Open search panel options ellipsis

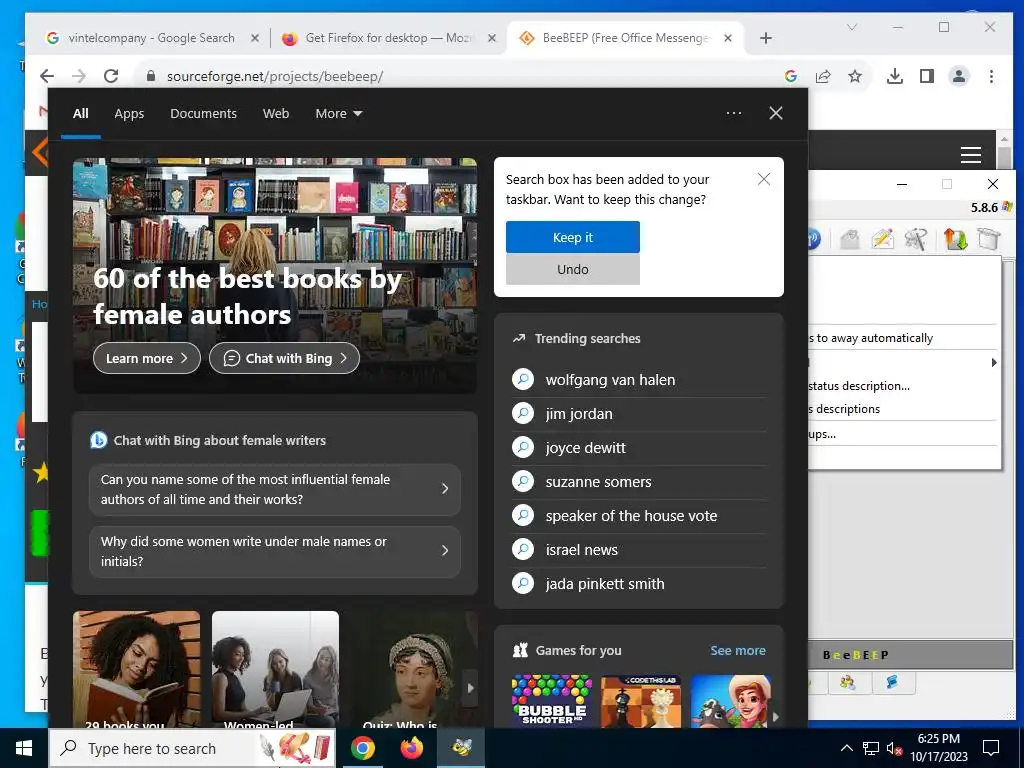[734, 113]
